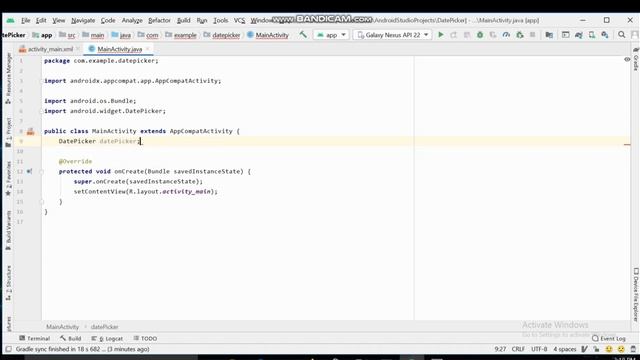Open the Favorites sidebar tab
The image size is (640, 360).
coord(8,179)
